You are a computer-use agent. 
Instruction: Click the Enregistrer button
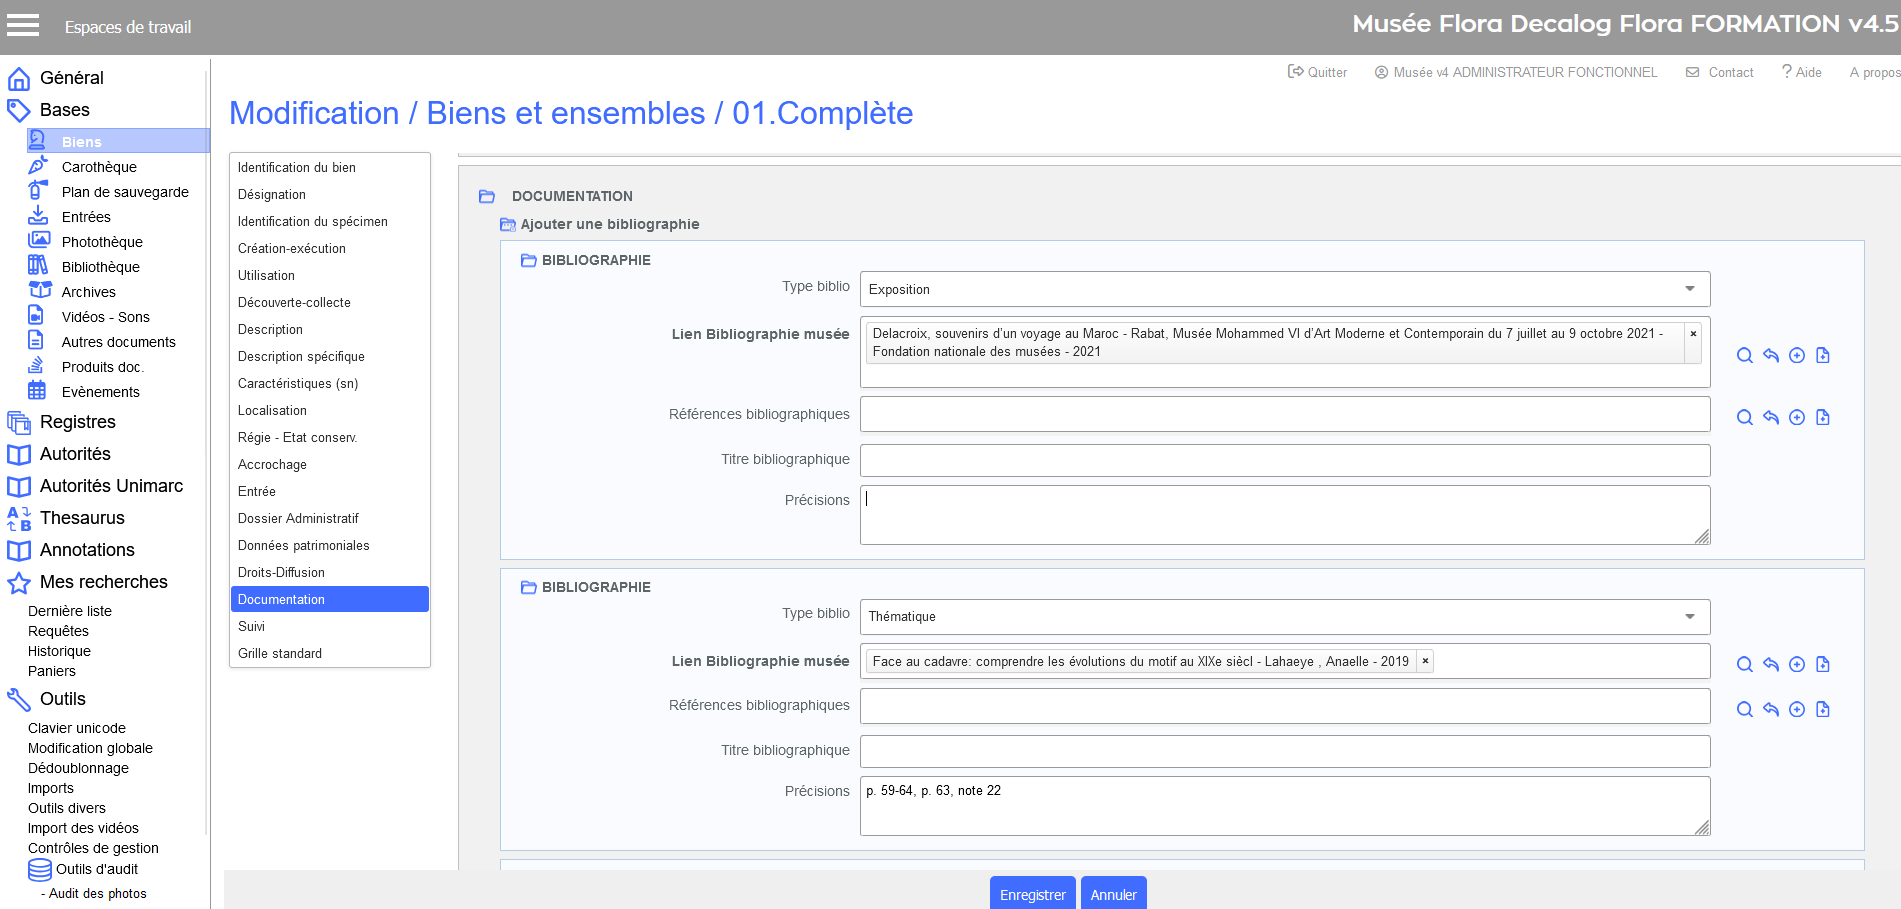tap(1032, 894)
